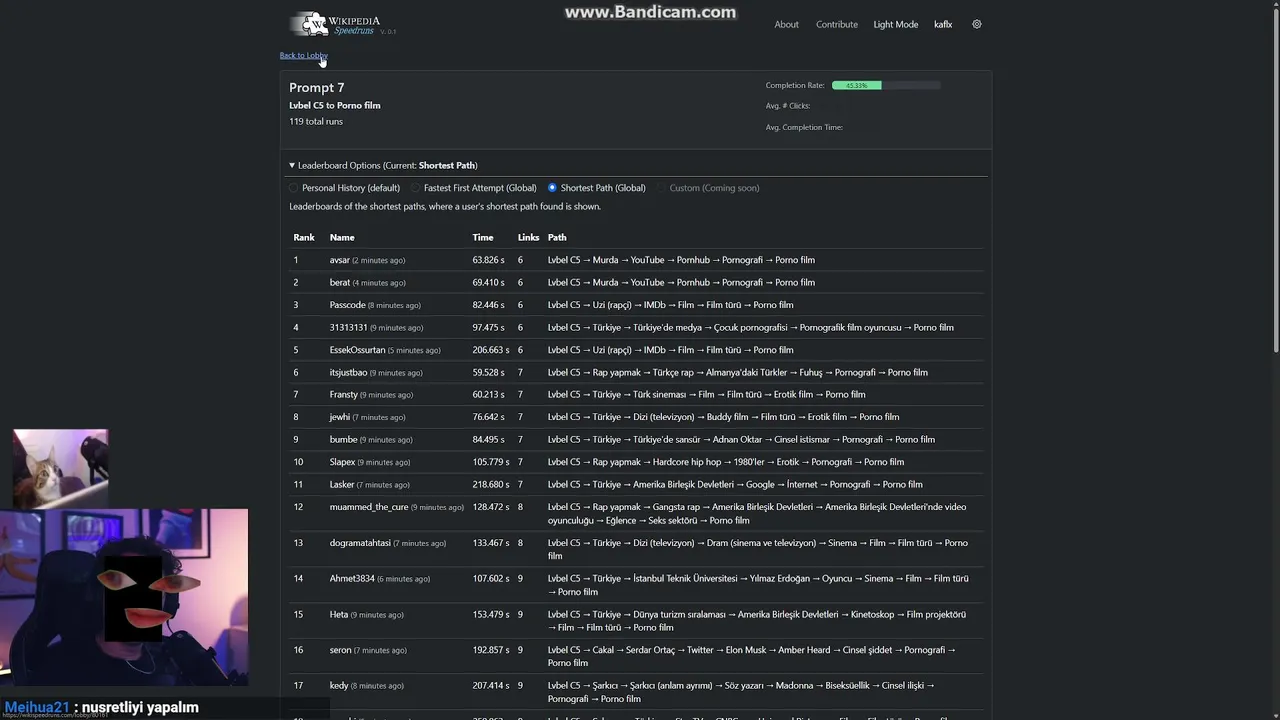Click the Path column header
Viewport: 1280px width, 720px height.
pos(557,237)
